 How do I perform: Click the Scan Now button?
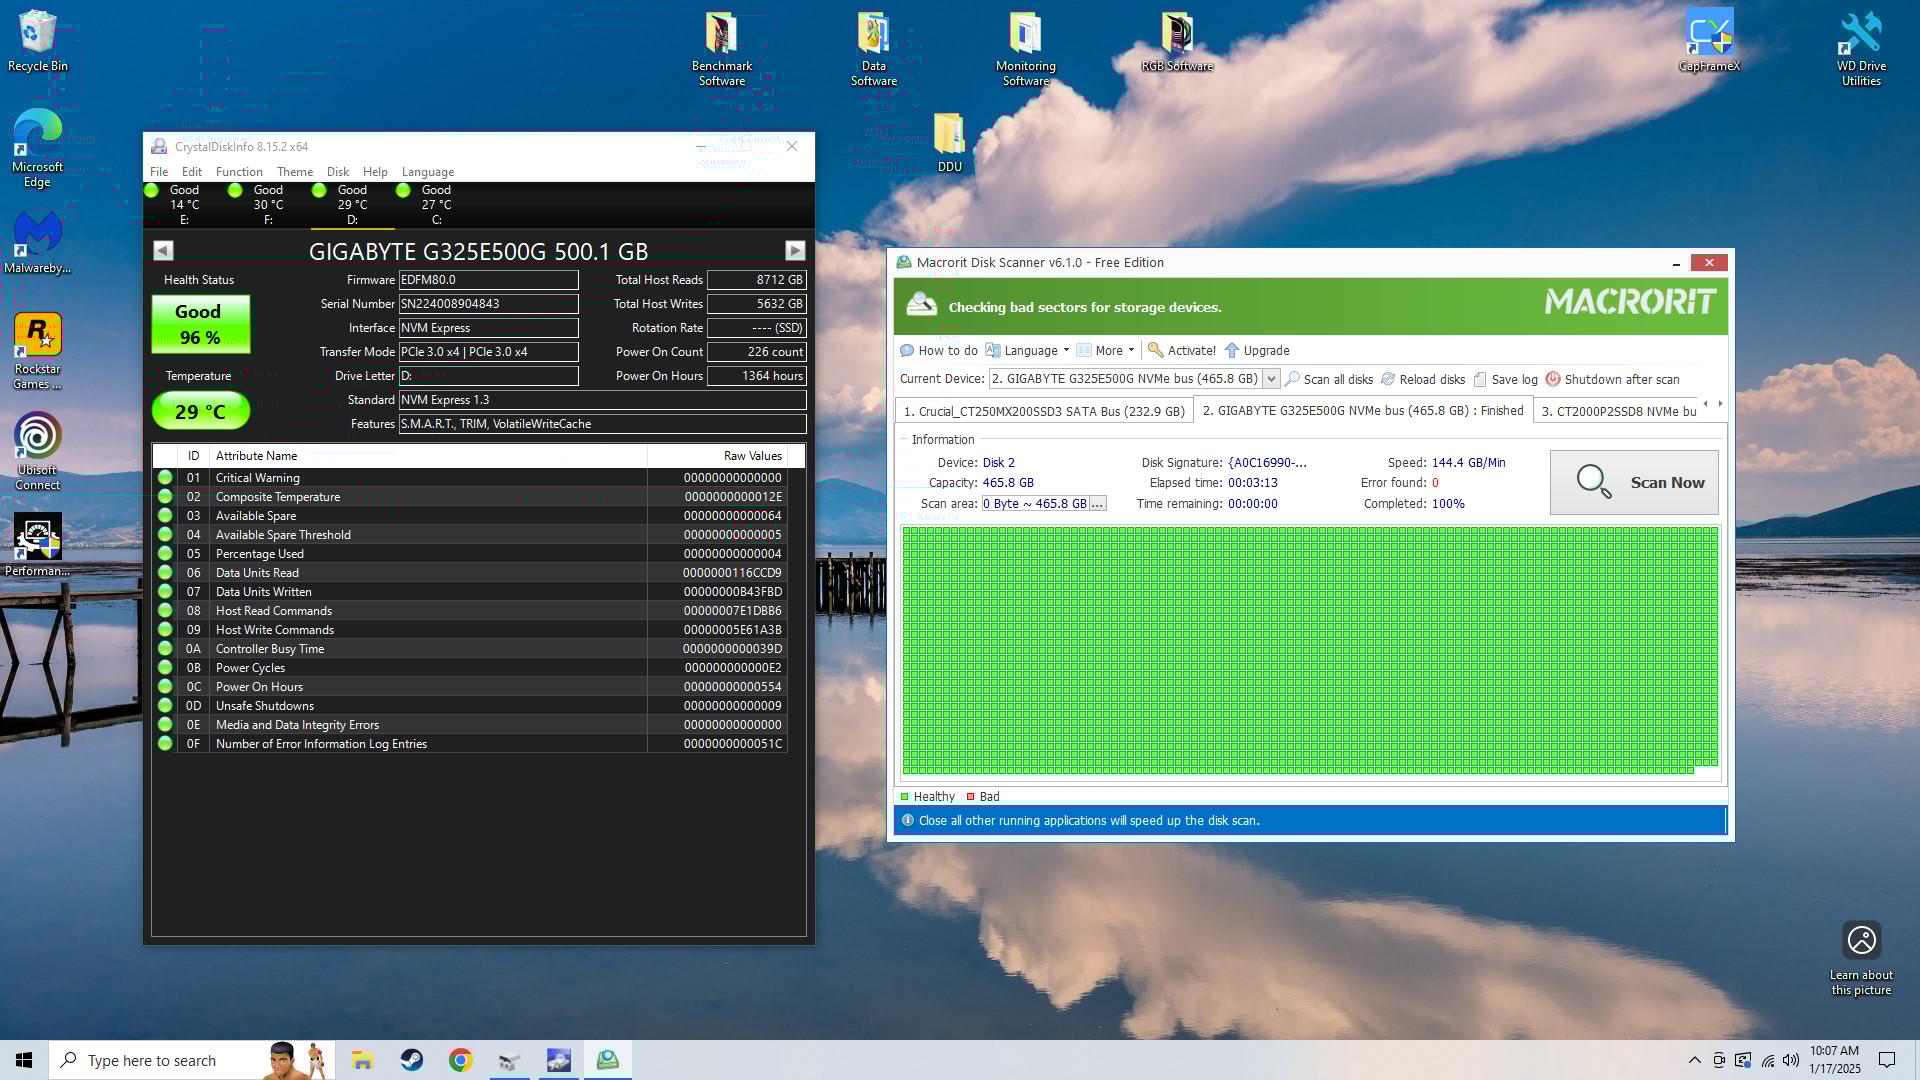coord(1633,483)
